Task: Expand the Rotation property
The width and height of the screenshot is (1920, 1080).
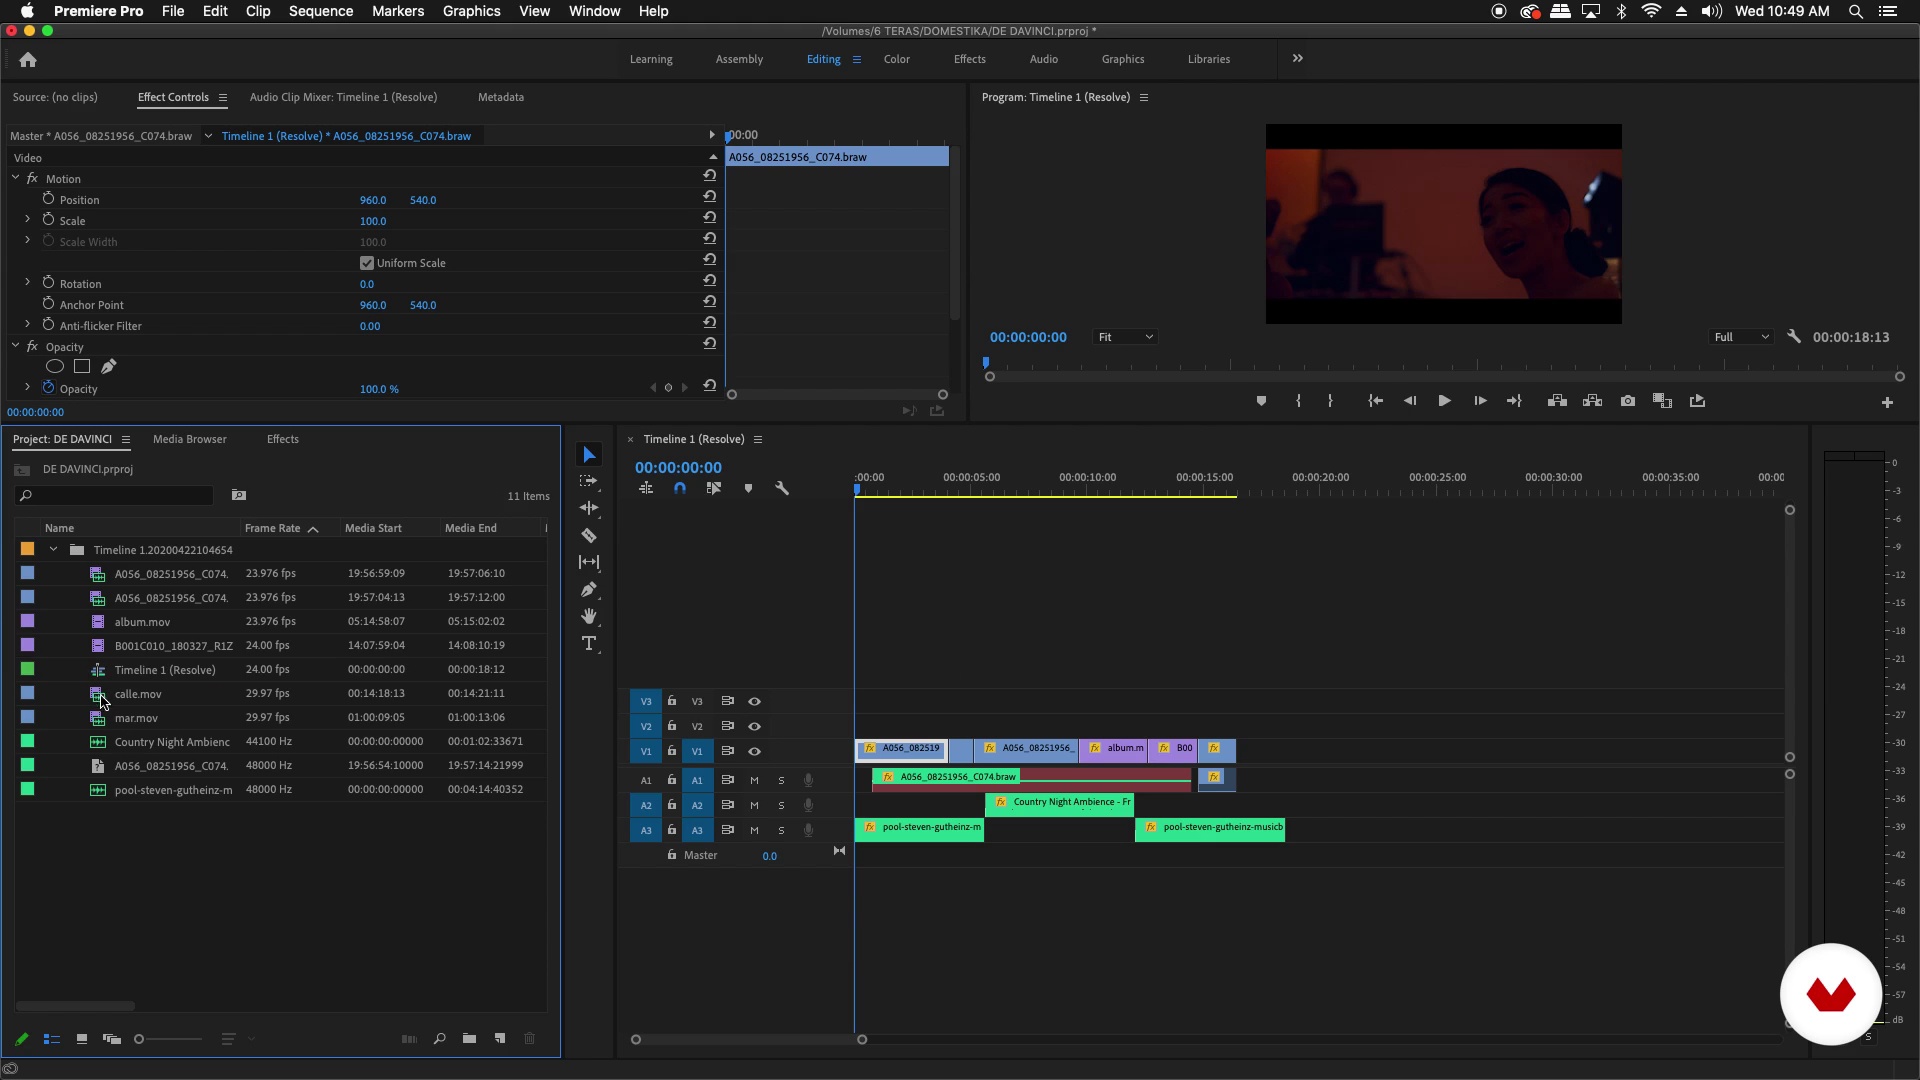Action: tap(27, 282)
